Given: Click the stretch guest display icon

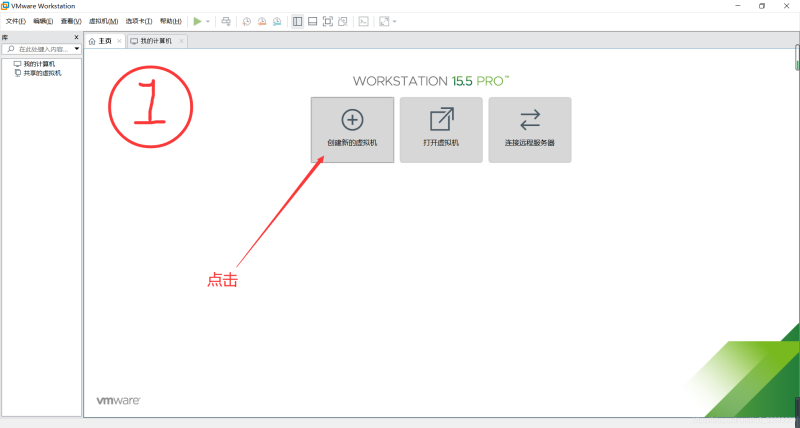Looking at the screenshot, I should [x=384, y=21].
